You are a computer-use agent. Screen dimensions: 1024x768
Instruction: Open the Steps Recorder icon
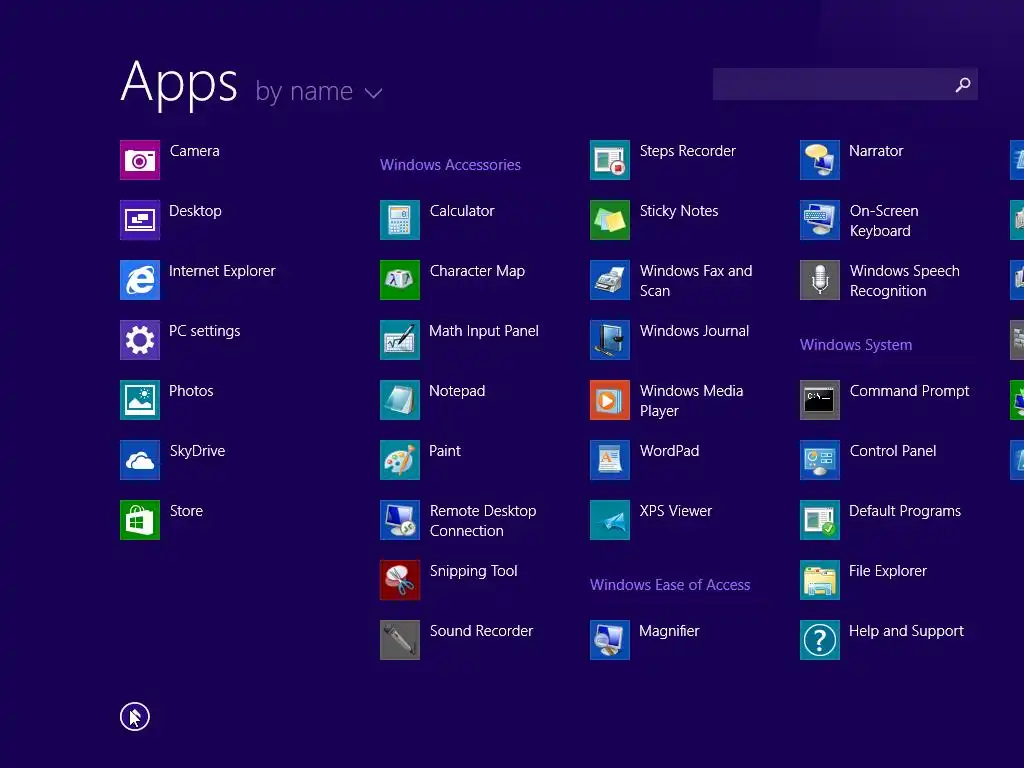(x=610, y=160)
